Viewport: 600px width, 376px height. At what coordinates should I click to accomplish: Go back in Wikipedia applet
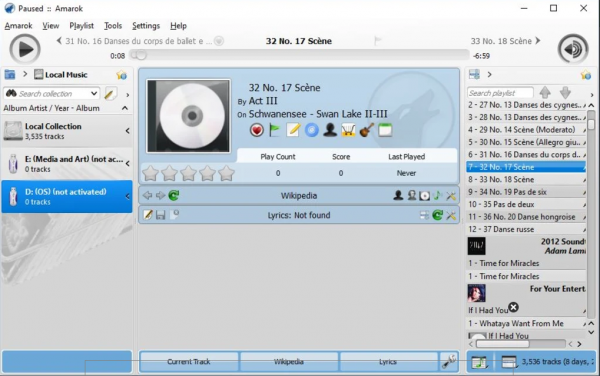click(147, 195)
